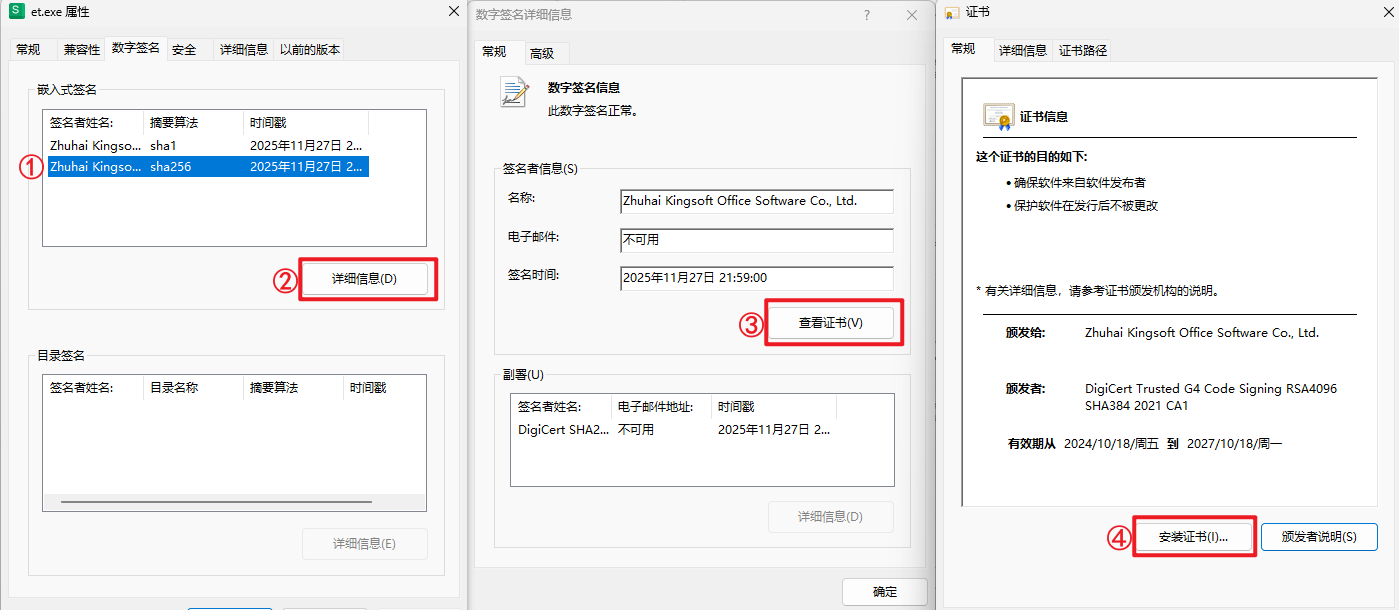
Task: Click the help question mark button
Action: coord(866,15)
